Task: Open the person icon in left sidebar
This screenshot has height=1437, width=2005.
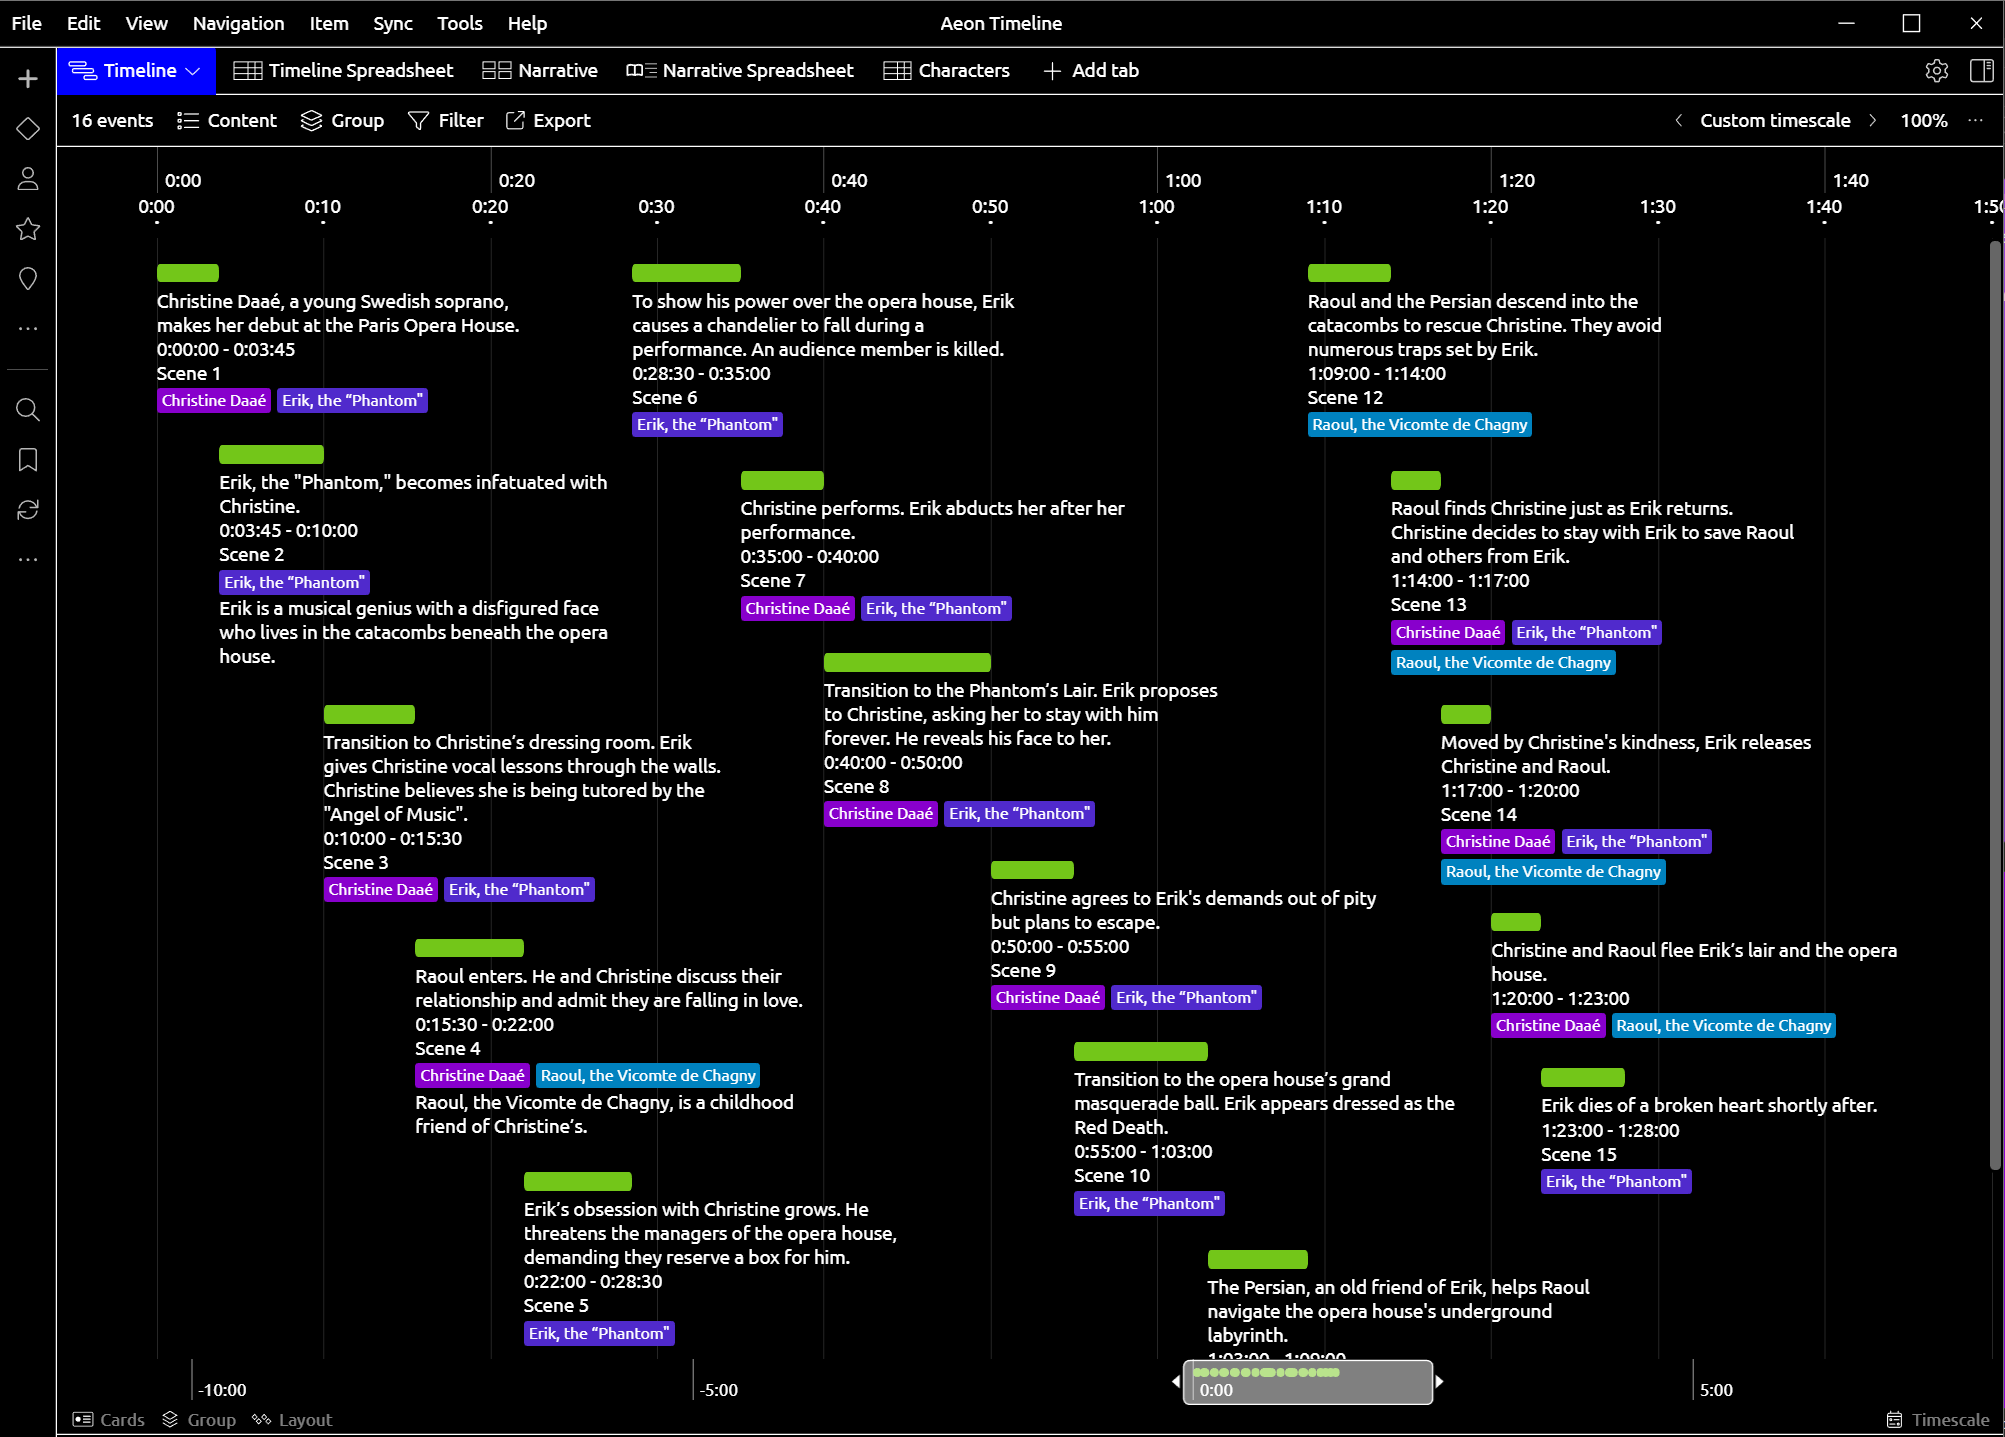Action: [28, 179]
